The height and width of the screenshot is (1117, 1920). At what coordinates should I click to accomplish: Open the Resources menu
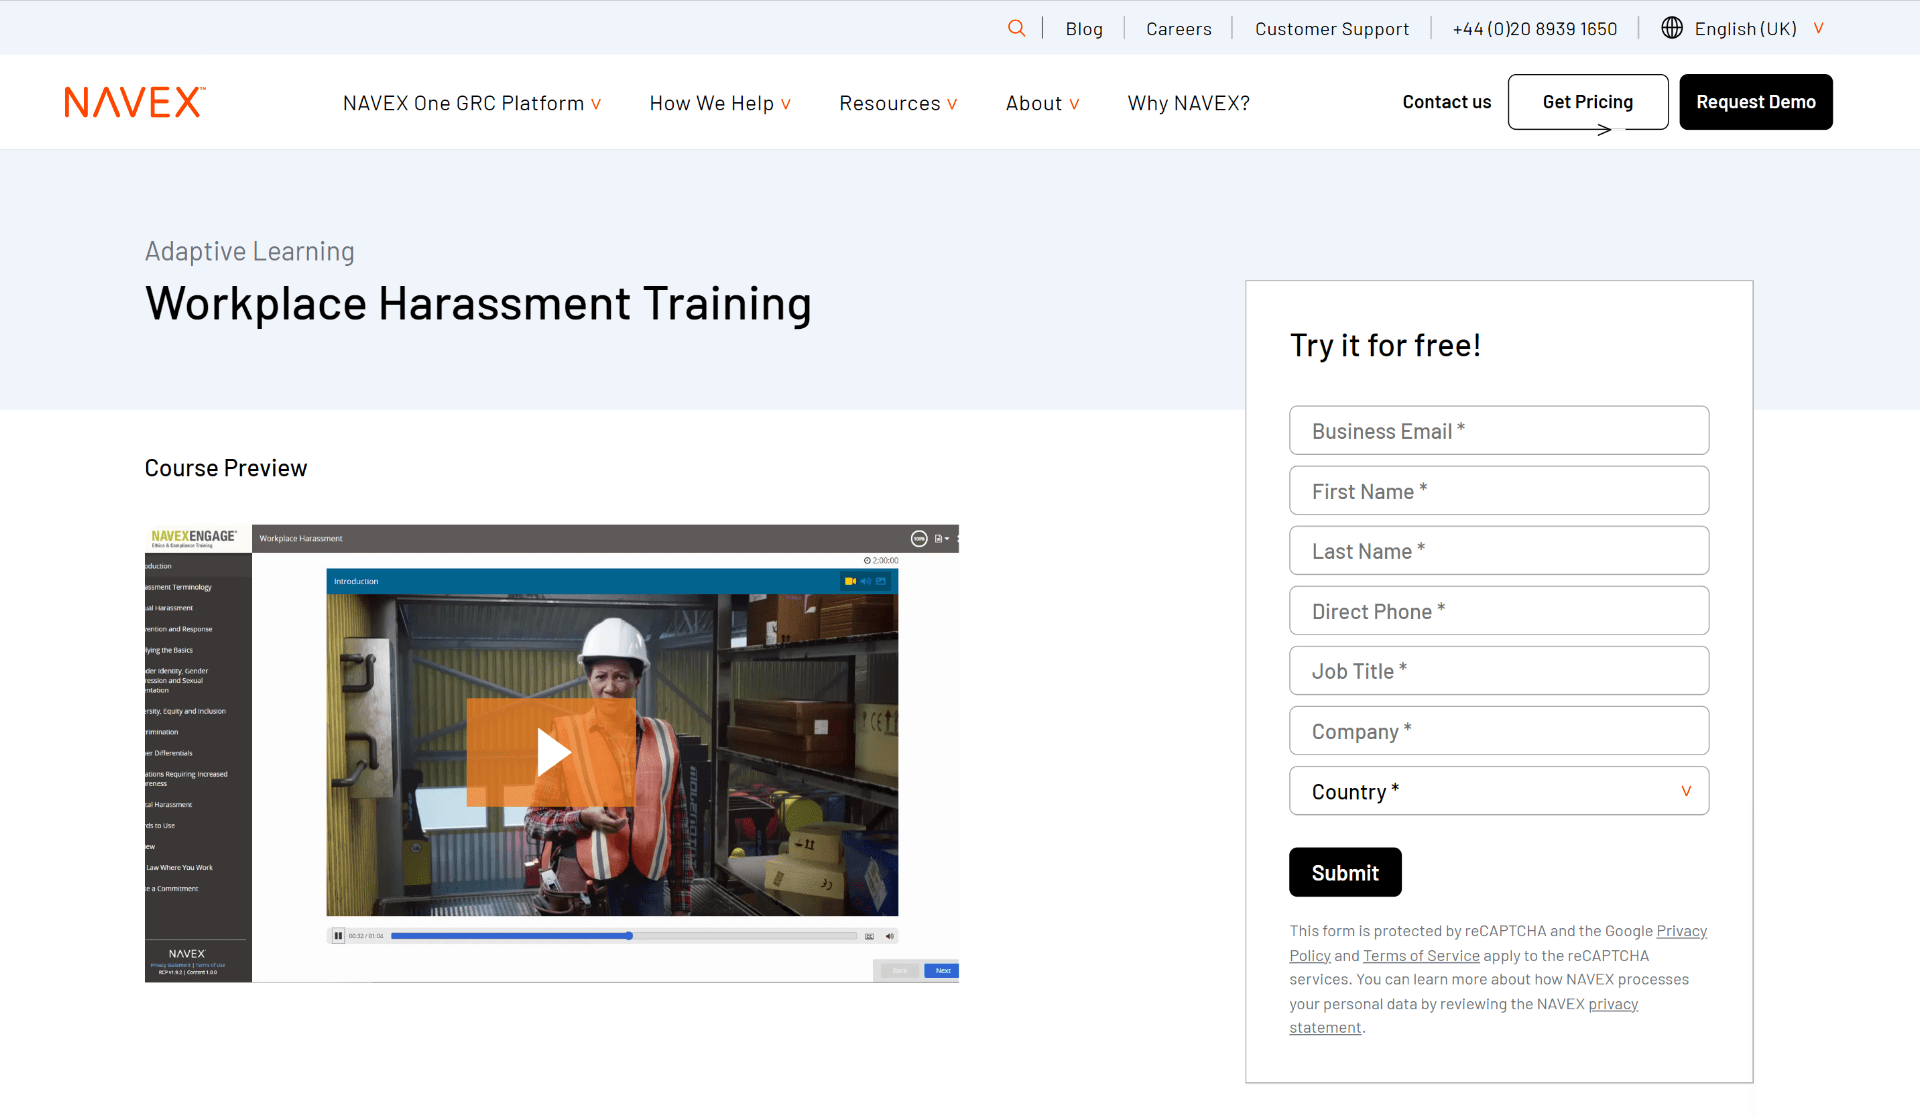click(898, 103)
